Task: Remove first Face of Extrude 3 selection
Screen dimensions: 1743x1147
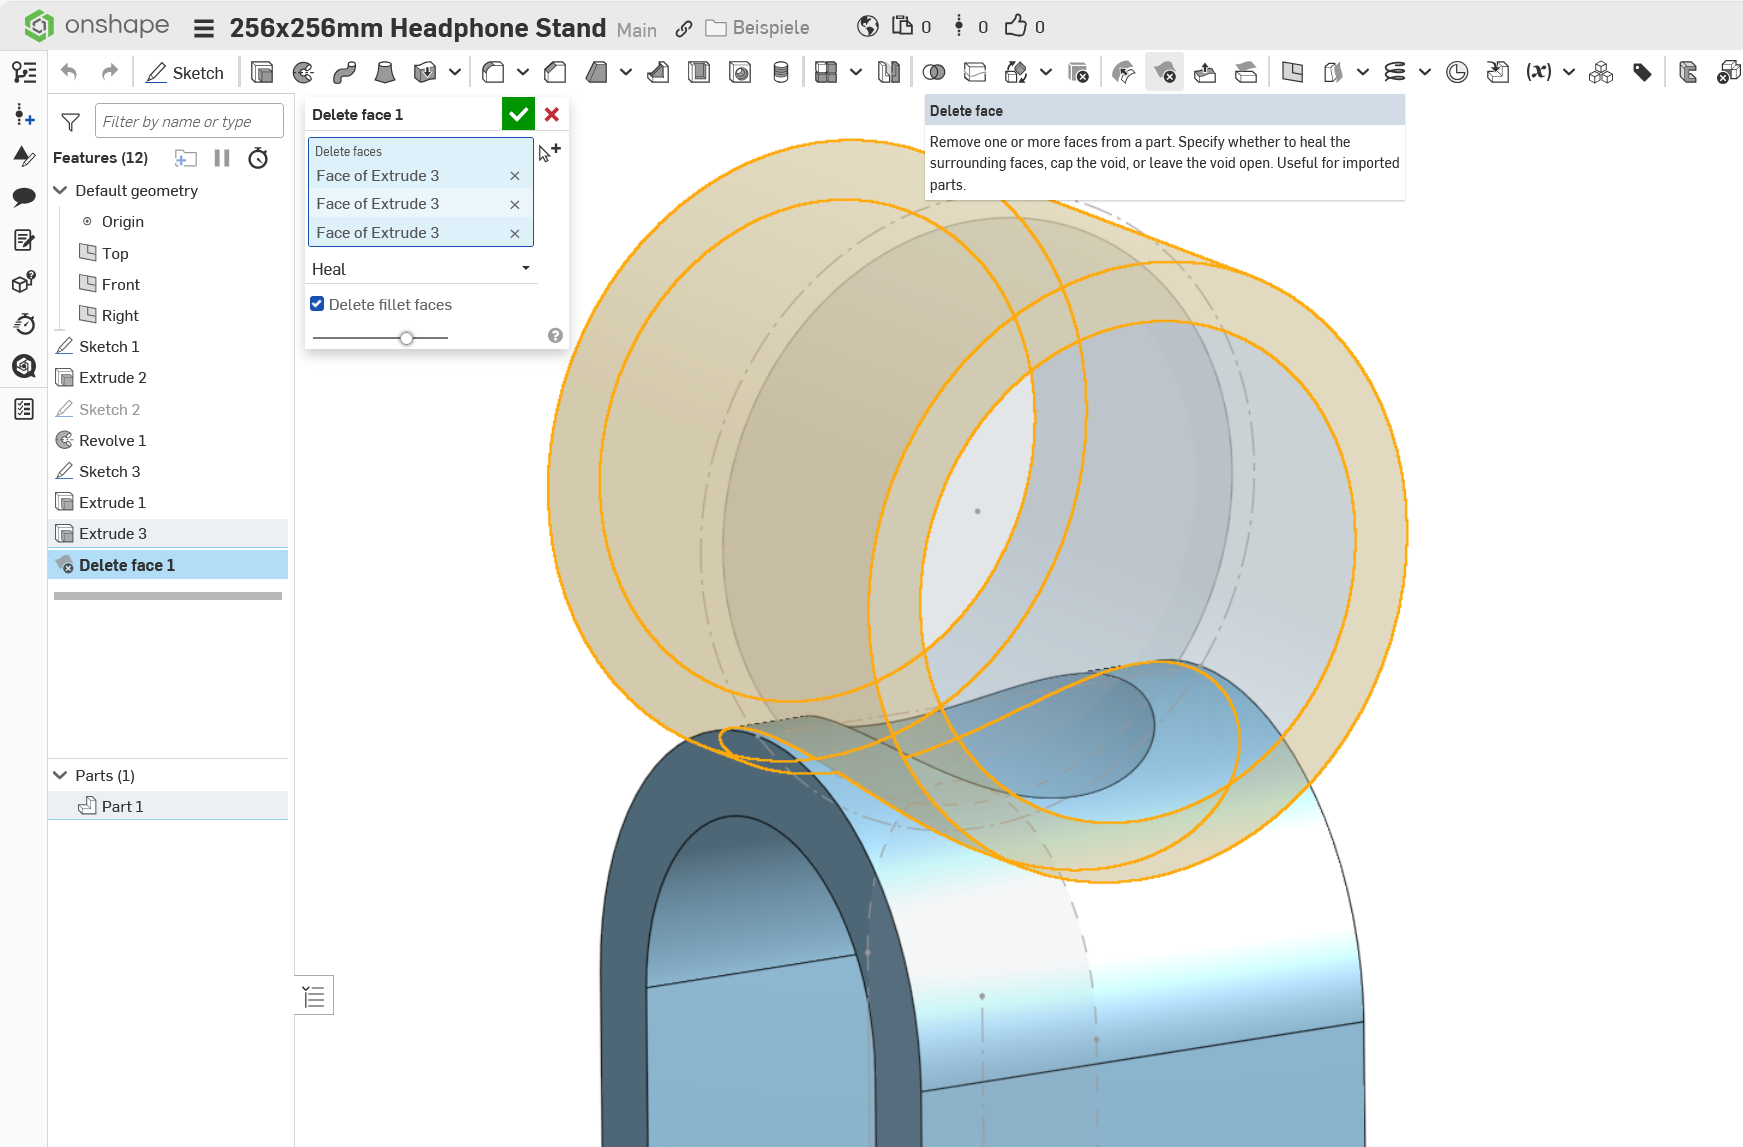Action: [515, 176]
